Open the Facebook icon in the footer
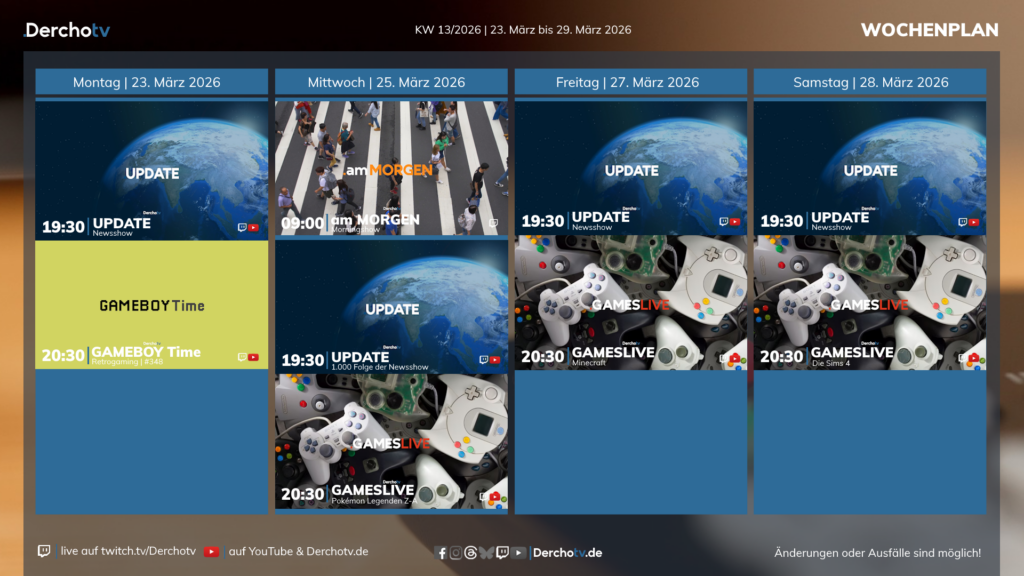 pos(442,553)
